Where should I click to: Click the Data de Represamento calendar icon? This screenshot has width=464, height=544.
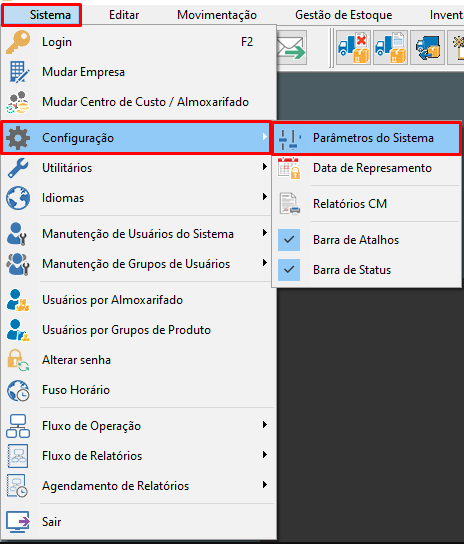(x=289, y=168)
